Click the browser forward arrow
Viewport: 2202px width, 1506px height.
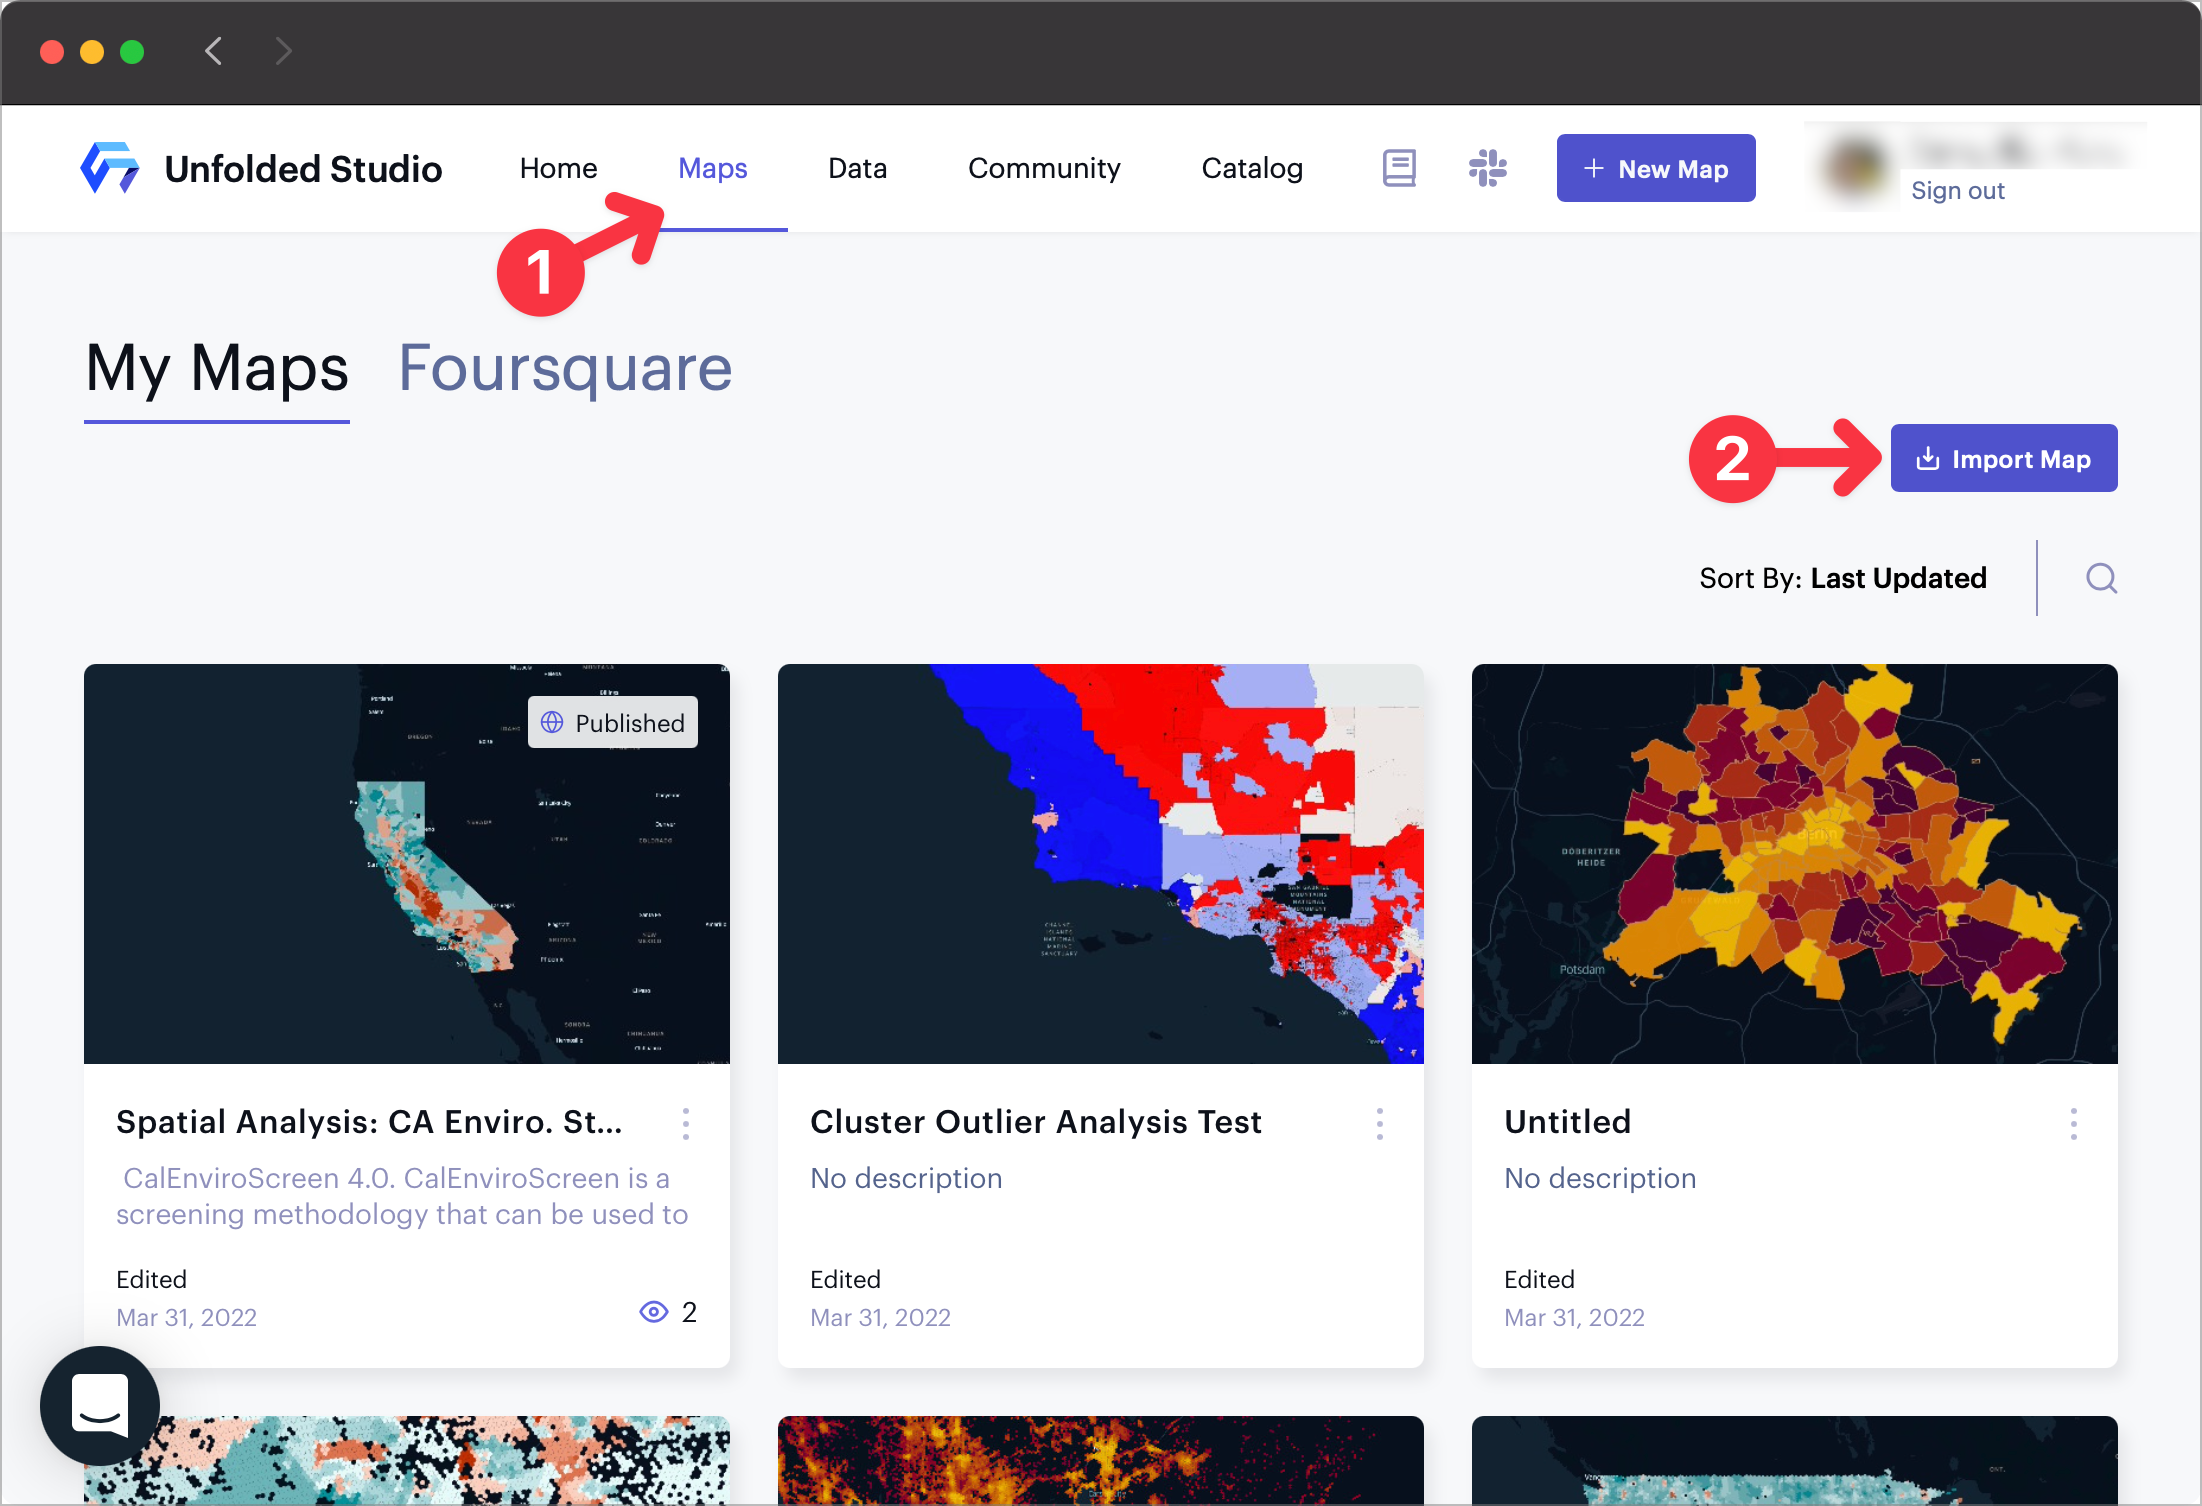click(283, 51)
